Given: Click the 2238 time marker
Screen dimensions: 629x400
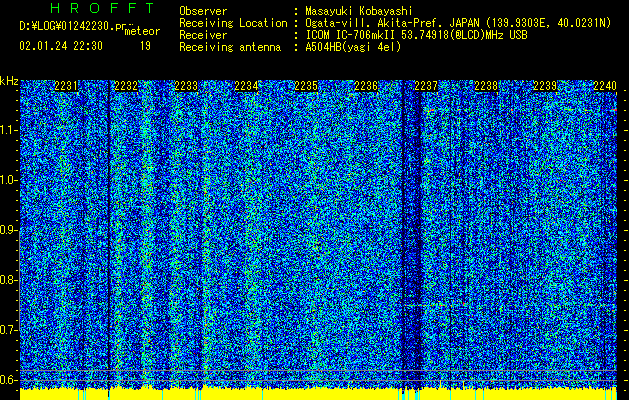Looking at the screenshot, I should coord(486,86).
